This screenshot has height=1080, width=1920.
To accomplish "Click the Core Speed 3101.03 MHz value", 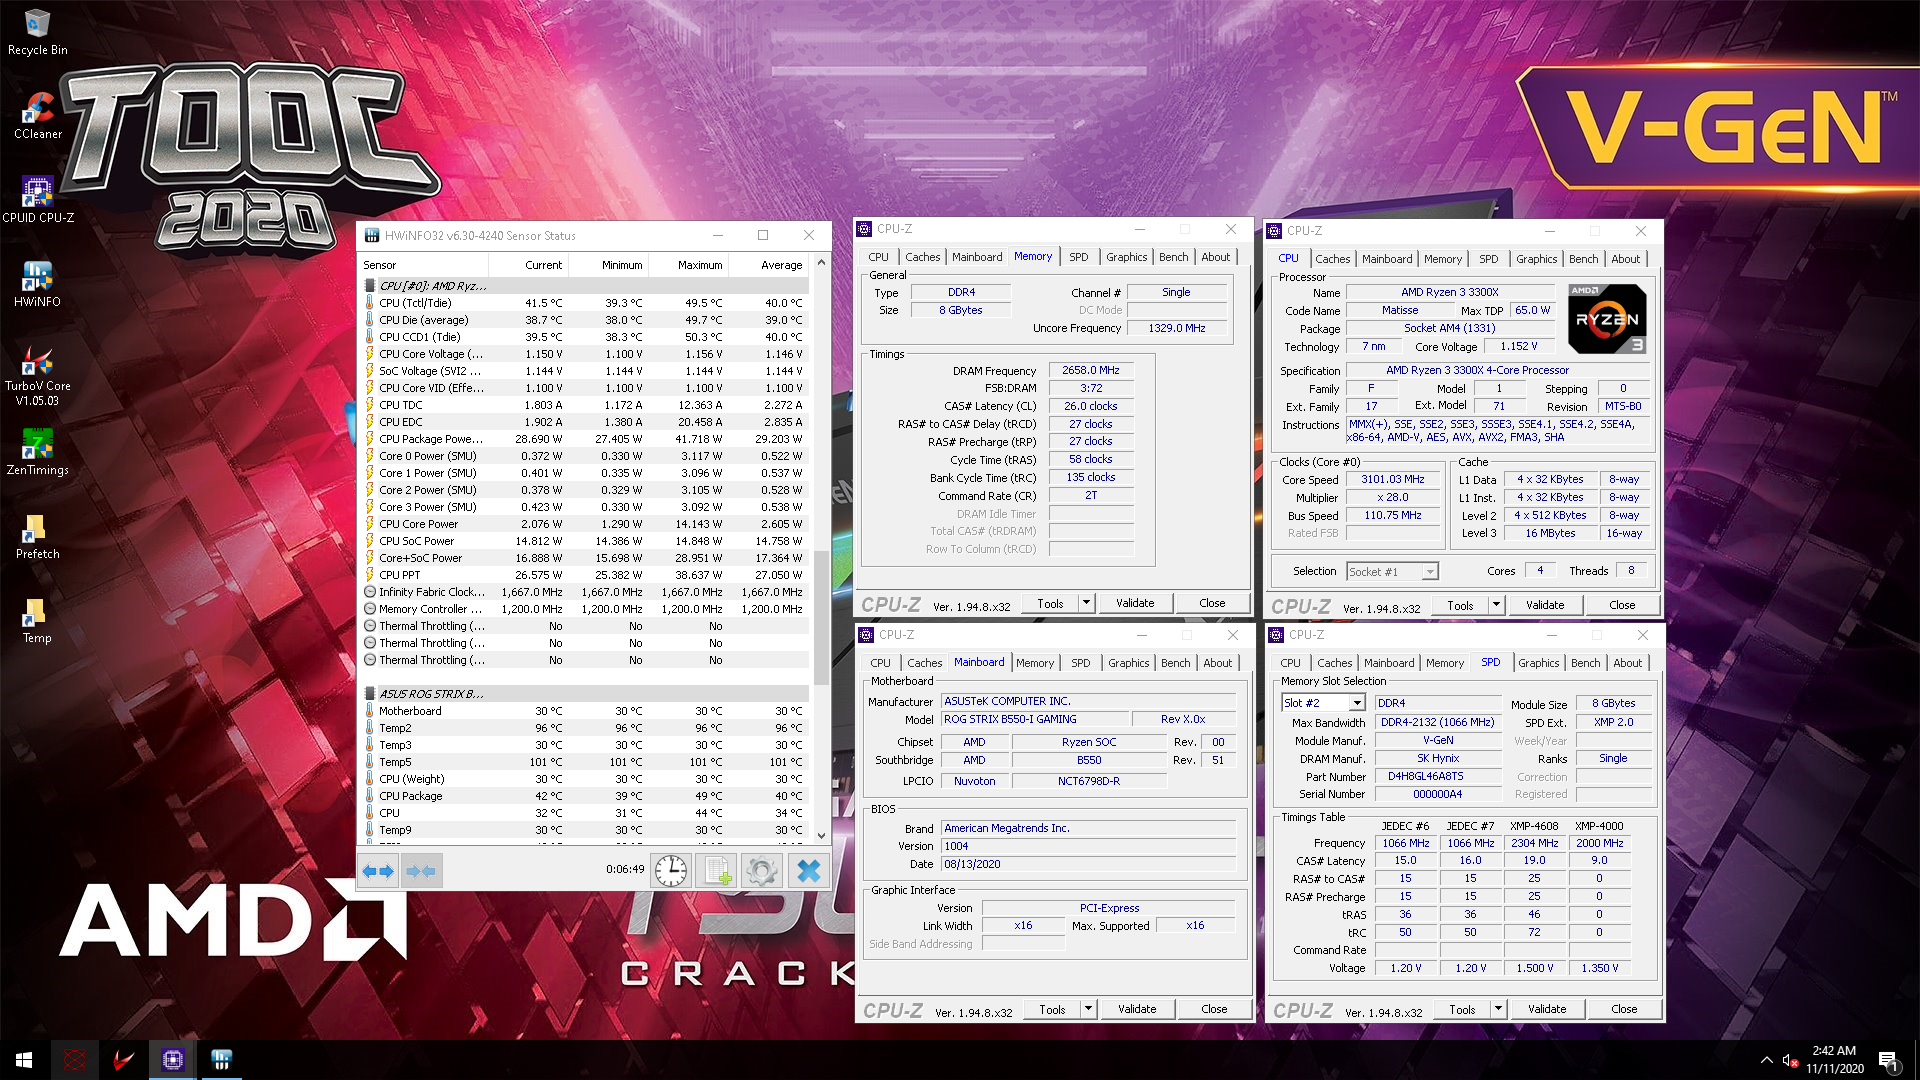I will click(1392, 480).
